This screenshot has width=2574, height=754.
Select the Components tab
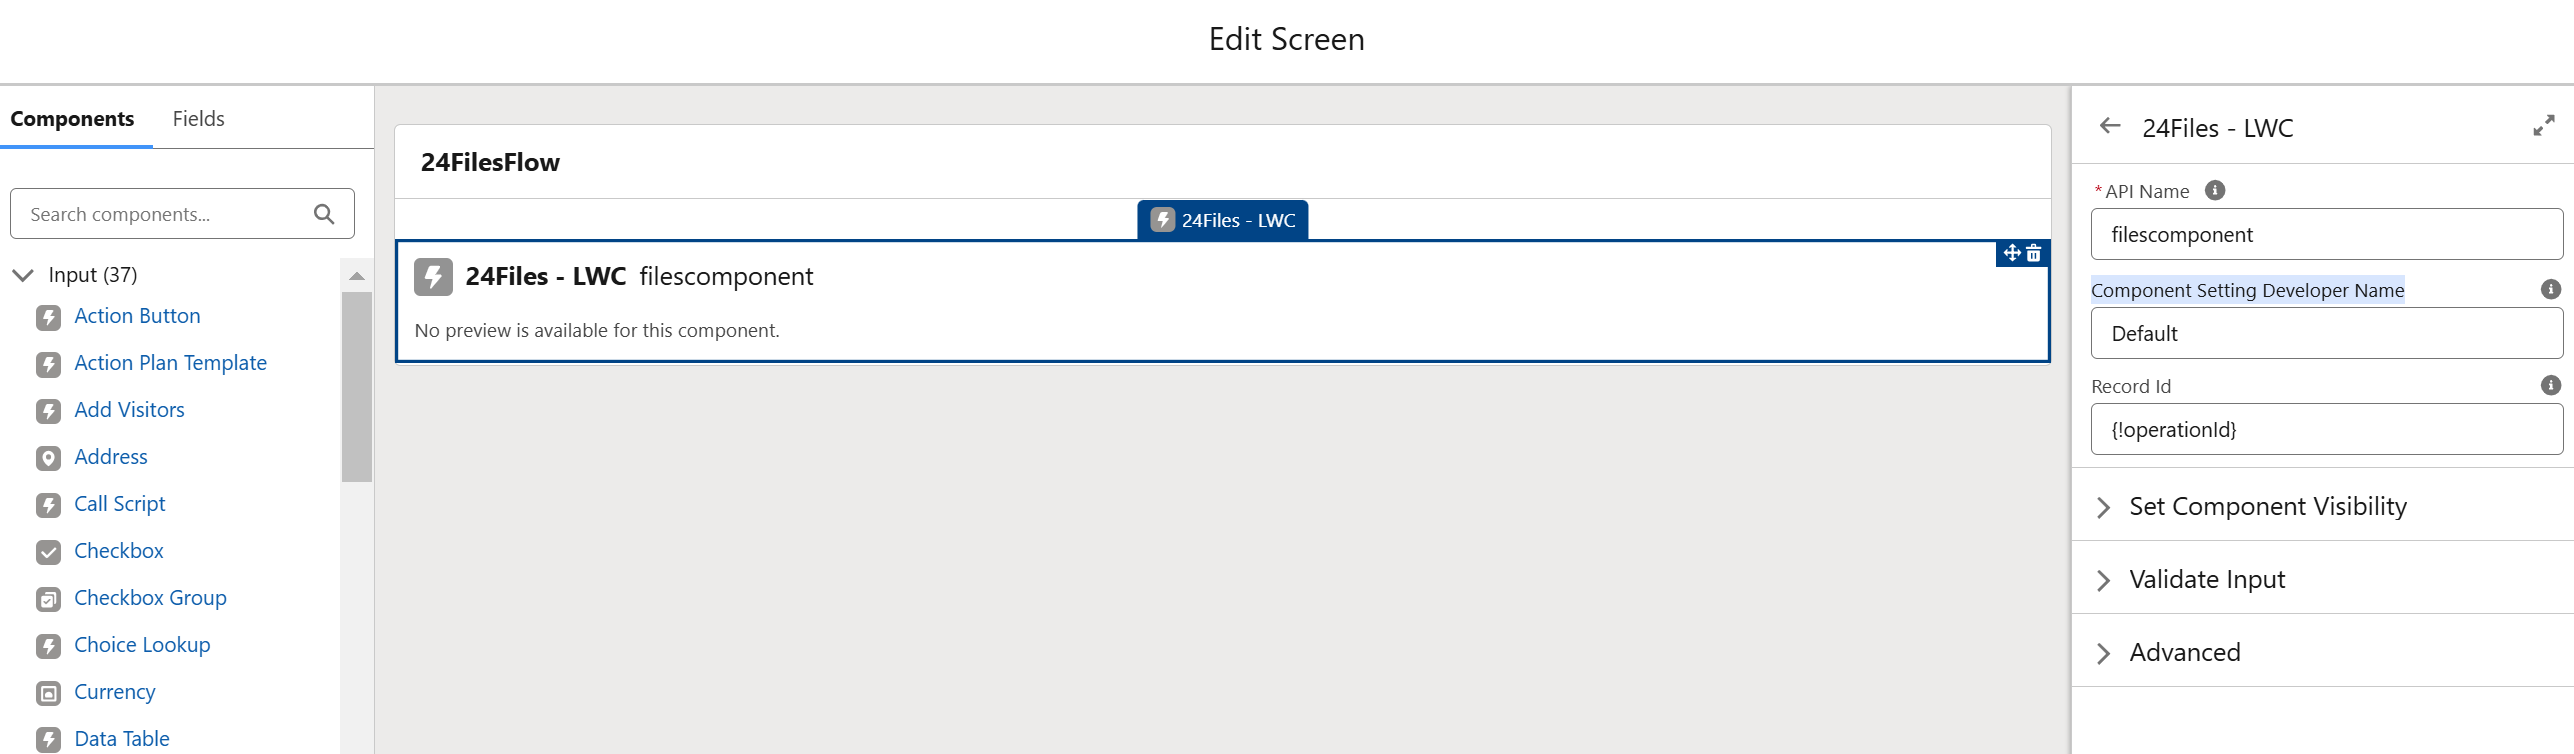(x=72, y=119)
